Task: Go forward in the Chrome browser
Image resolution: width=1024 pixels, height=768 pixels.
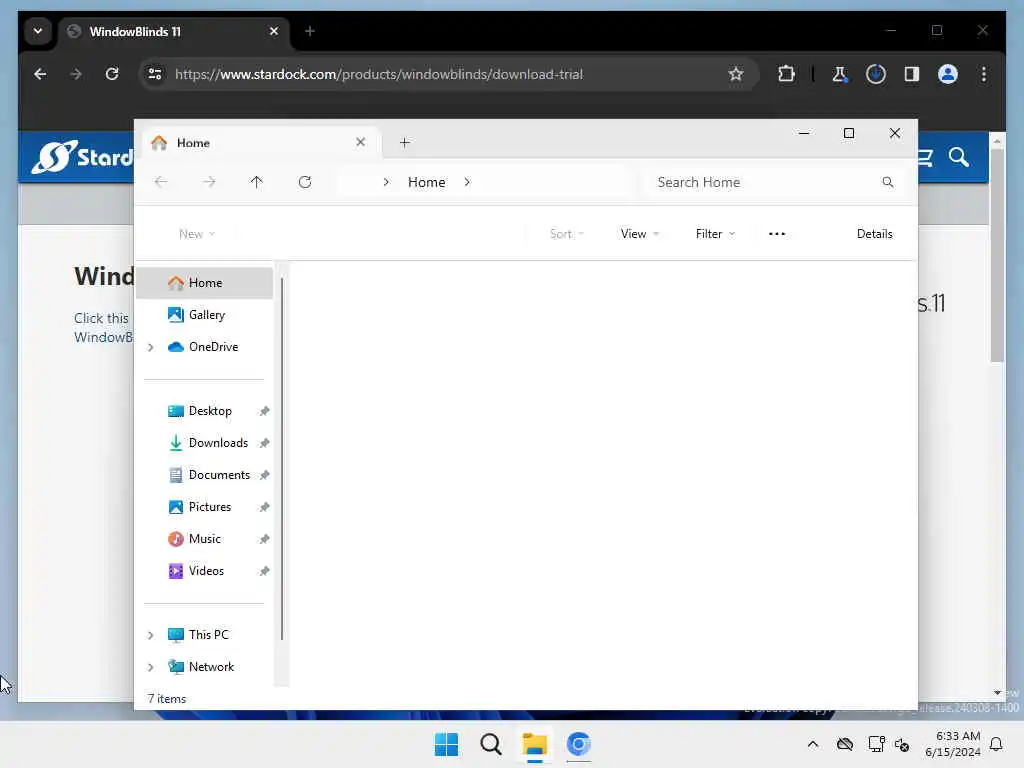Action: tap(76, 74)
